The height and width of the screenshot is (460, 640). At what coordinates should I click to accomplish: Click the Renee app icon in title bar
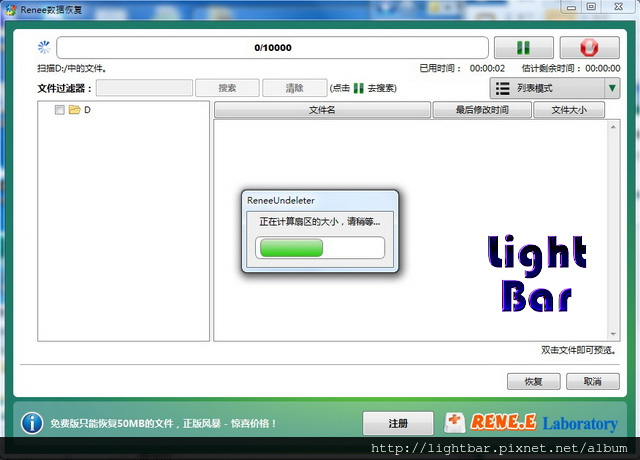point(11,10)
